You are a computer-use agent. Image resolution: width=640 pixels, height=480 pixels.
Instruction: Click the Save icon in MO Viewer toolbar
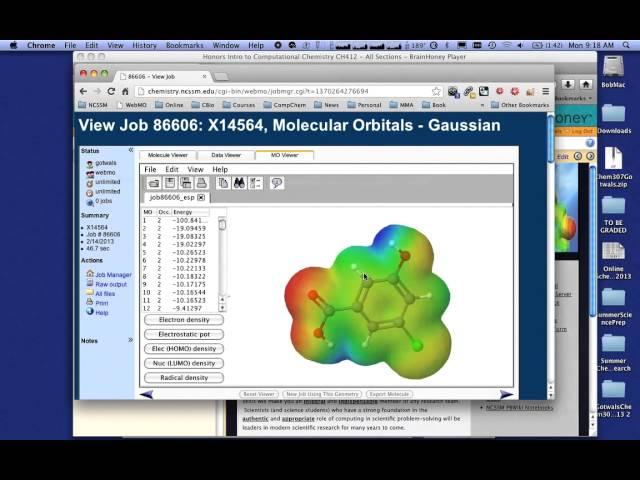pyautogui.click(x=170, y=183)
